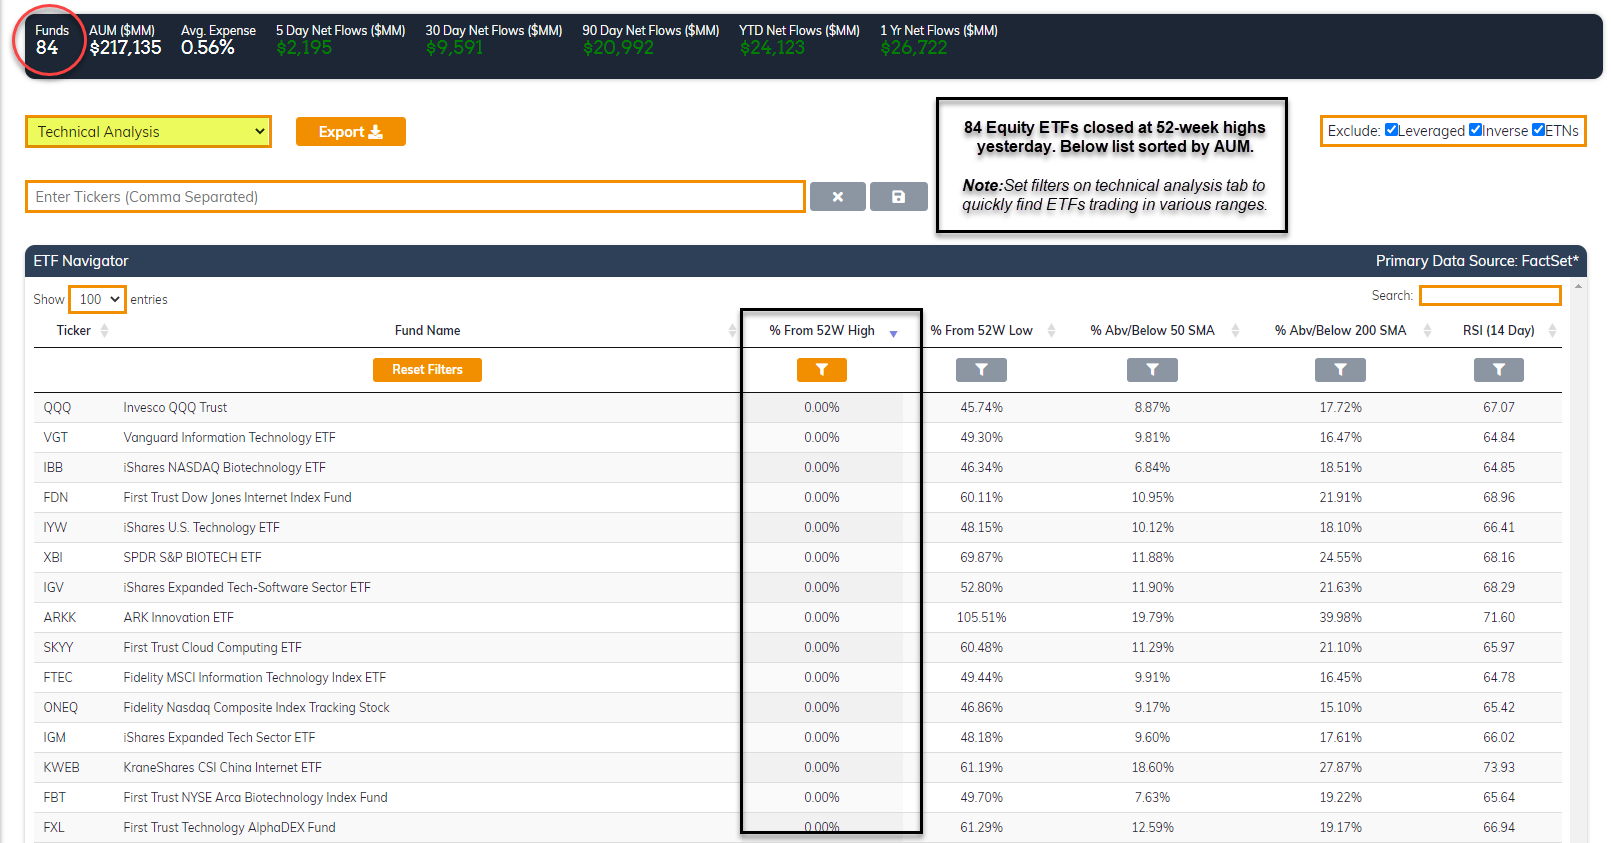Select the FDN ticker
The image size is (1611, 843).
56,498
